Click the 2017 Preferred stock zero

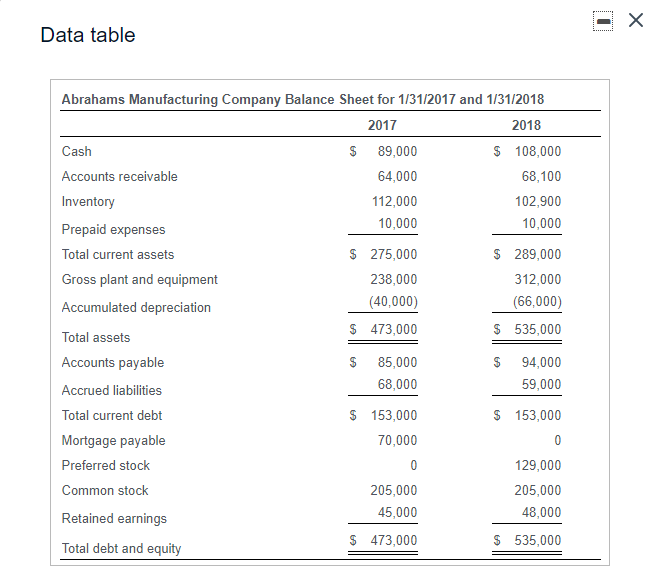(413, 465)
